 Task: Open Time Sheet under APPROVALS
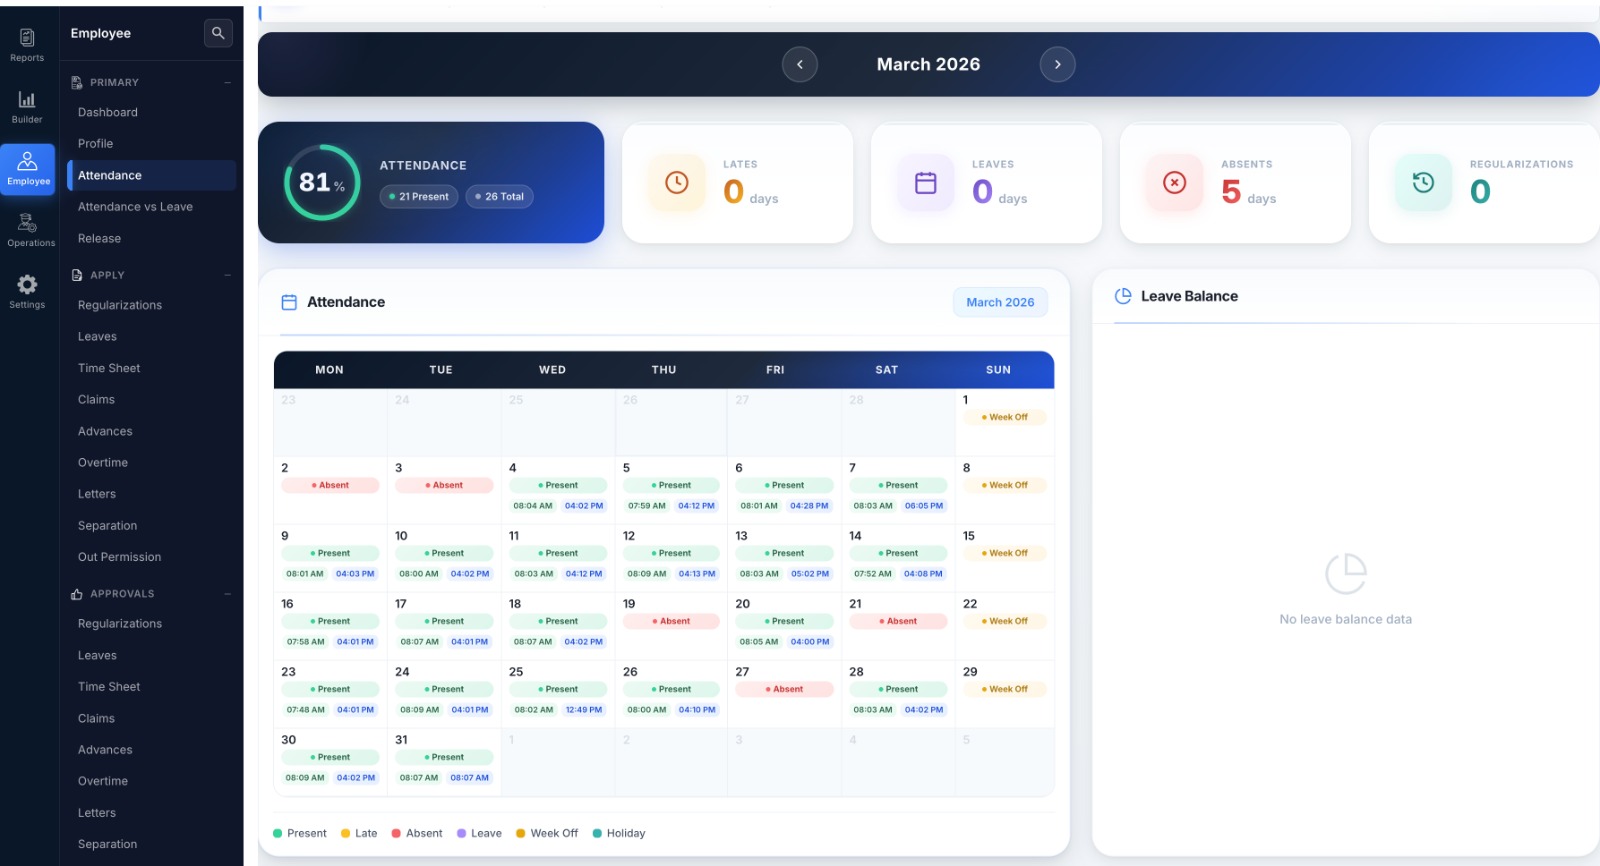(x=109, y=687)
